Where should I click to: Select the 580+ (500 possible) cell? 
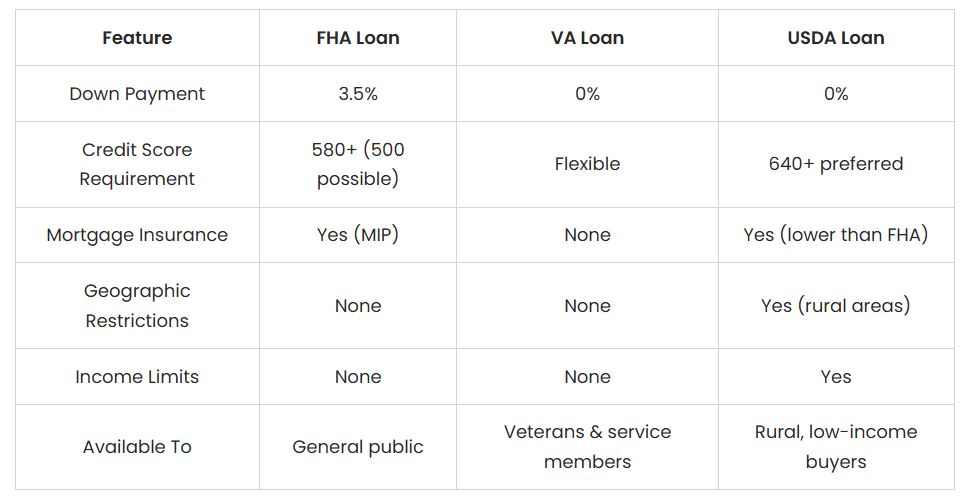(x=358, y=164)
